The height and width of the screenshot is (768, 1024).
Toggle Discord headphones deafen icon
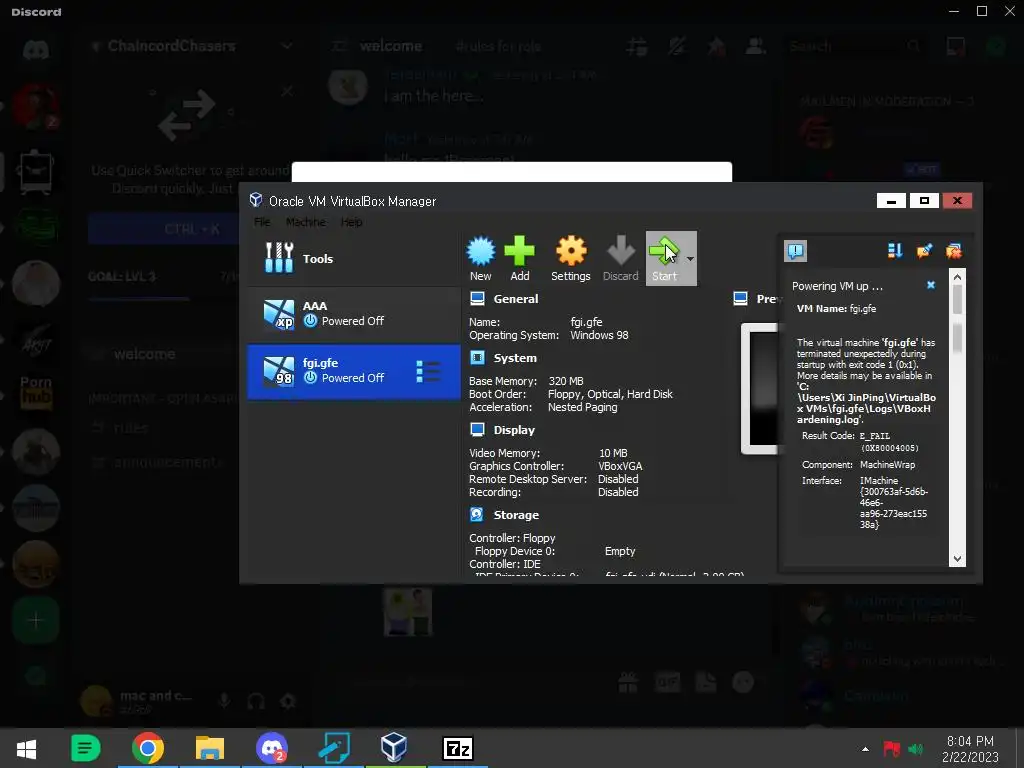[x=256, y=701]
